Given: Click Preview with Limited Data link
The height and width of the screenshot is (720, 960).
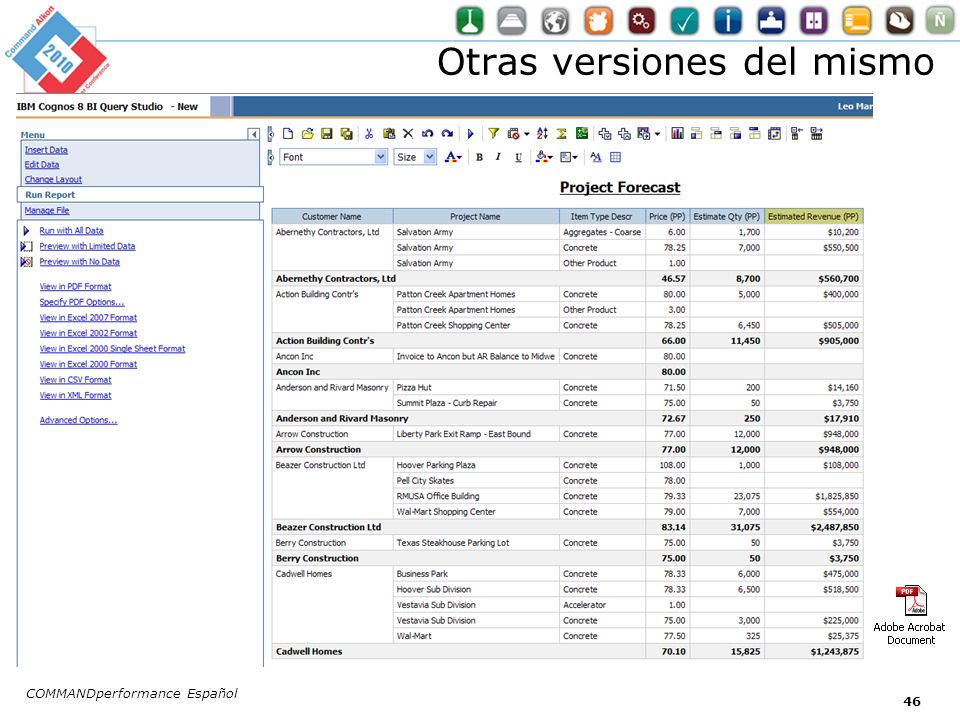Looking at the screenshot, I should click(88, 246).
